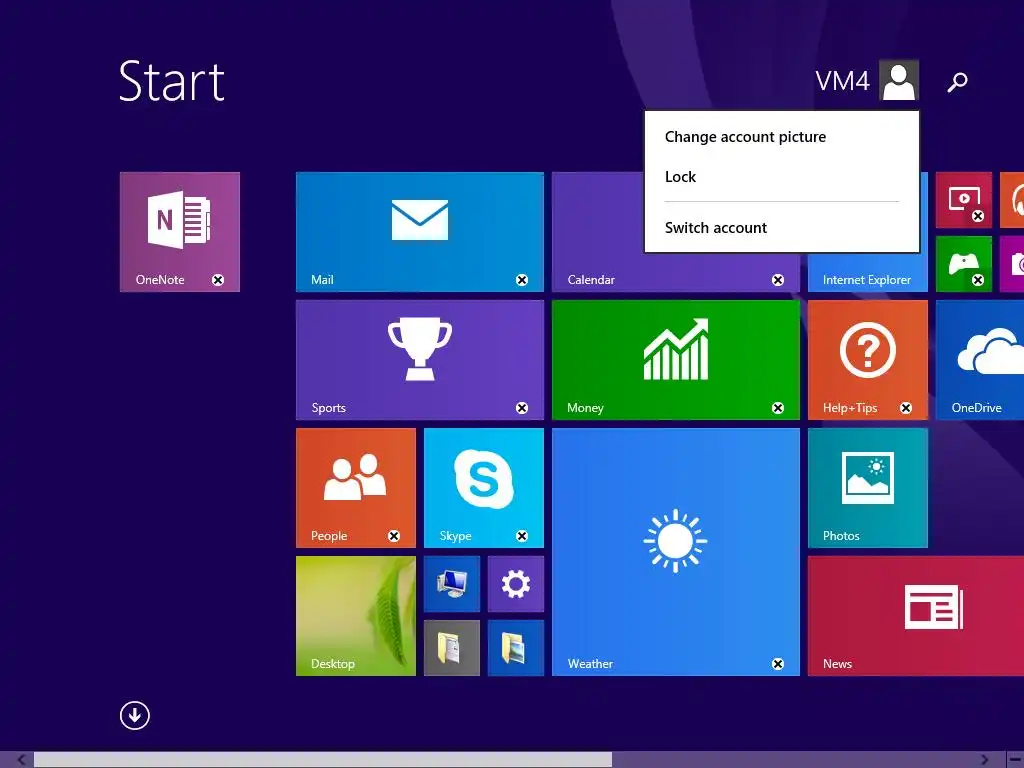The width and height of the screenshot is (1024, 768).
Task: Open the Documents folder tile
Action: pos(451,648)
